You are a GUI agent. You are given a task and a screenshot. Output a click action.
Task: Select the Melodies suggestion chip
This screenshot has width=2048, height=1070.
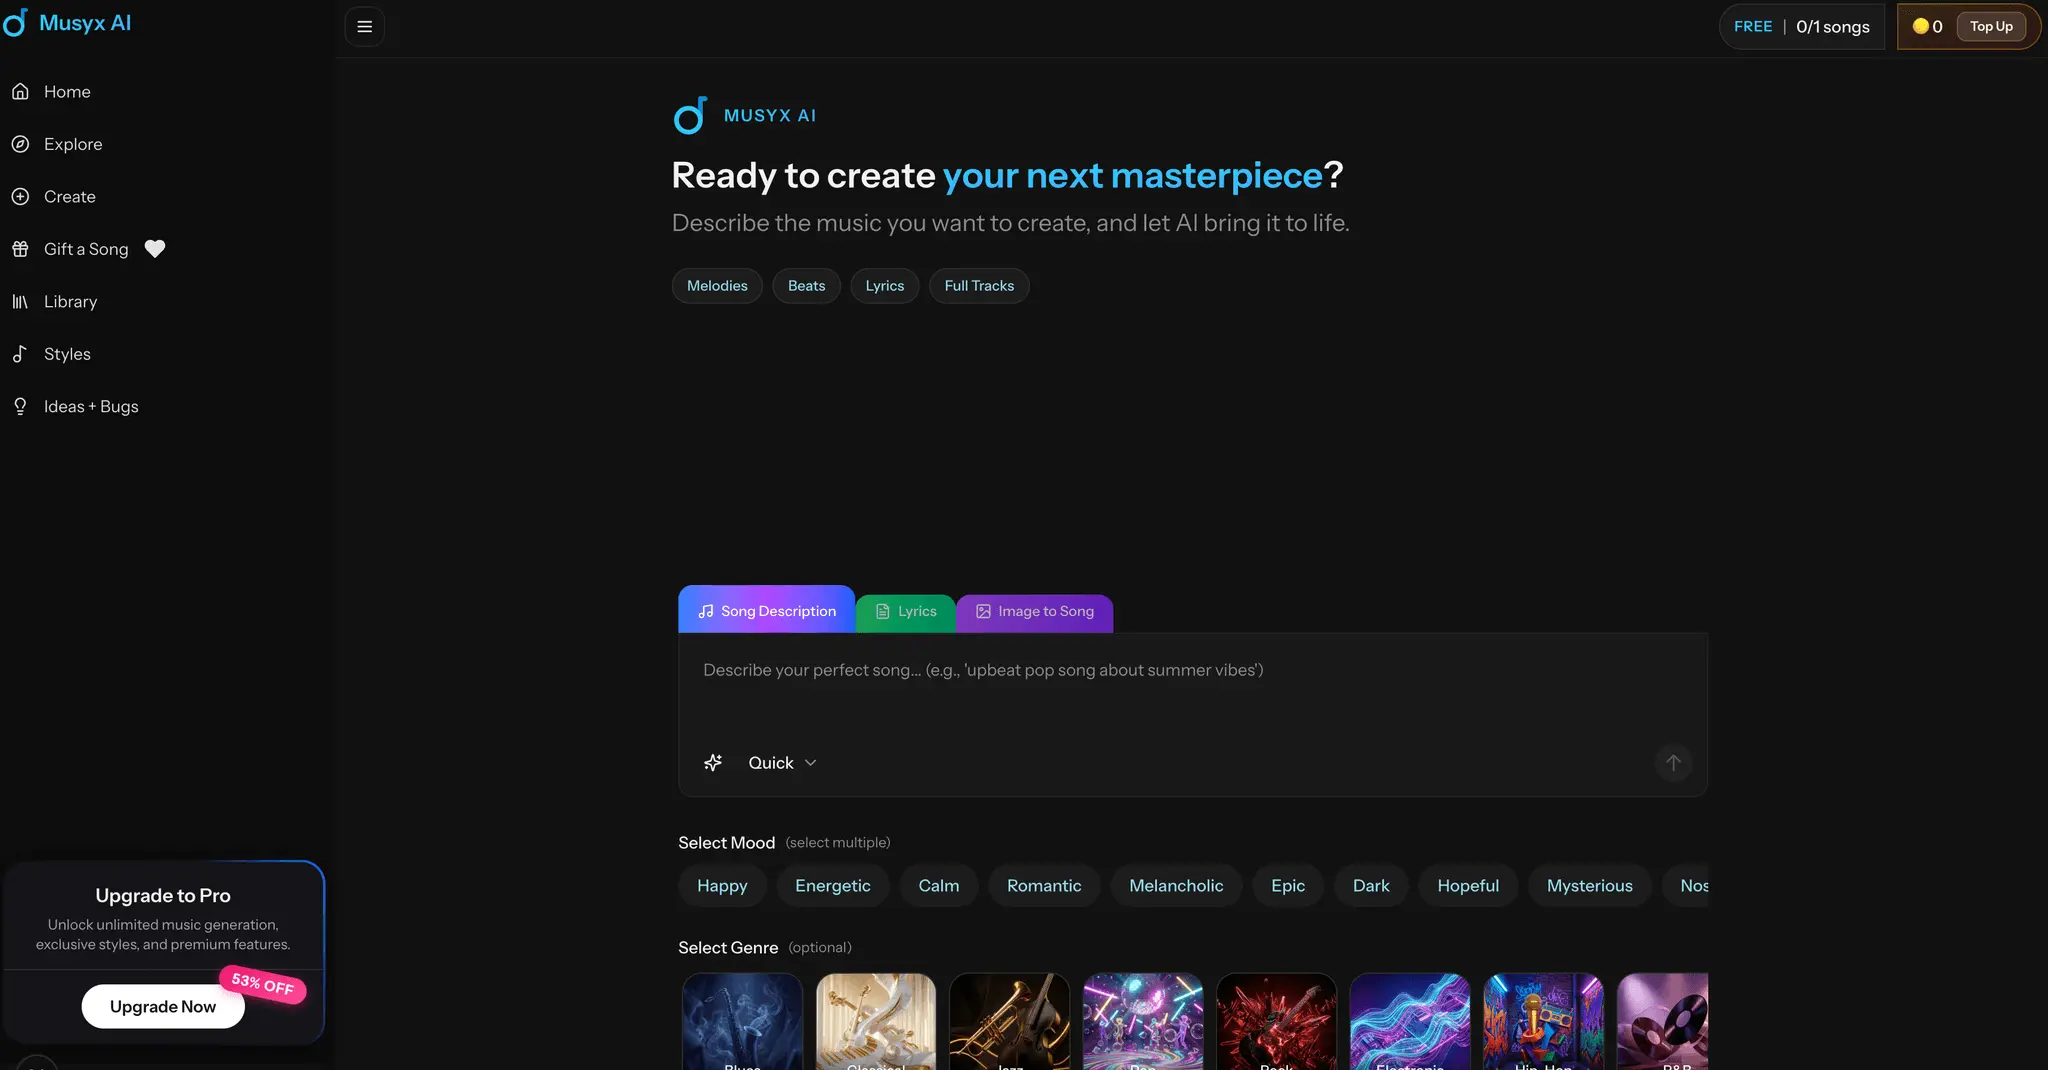717,286
